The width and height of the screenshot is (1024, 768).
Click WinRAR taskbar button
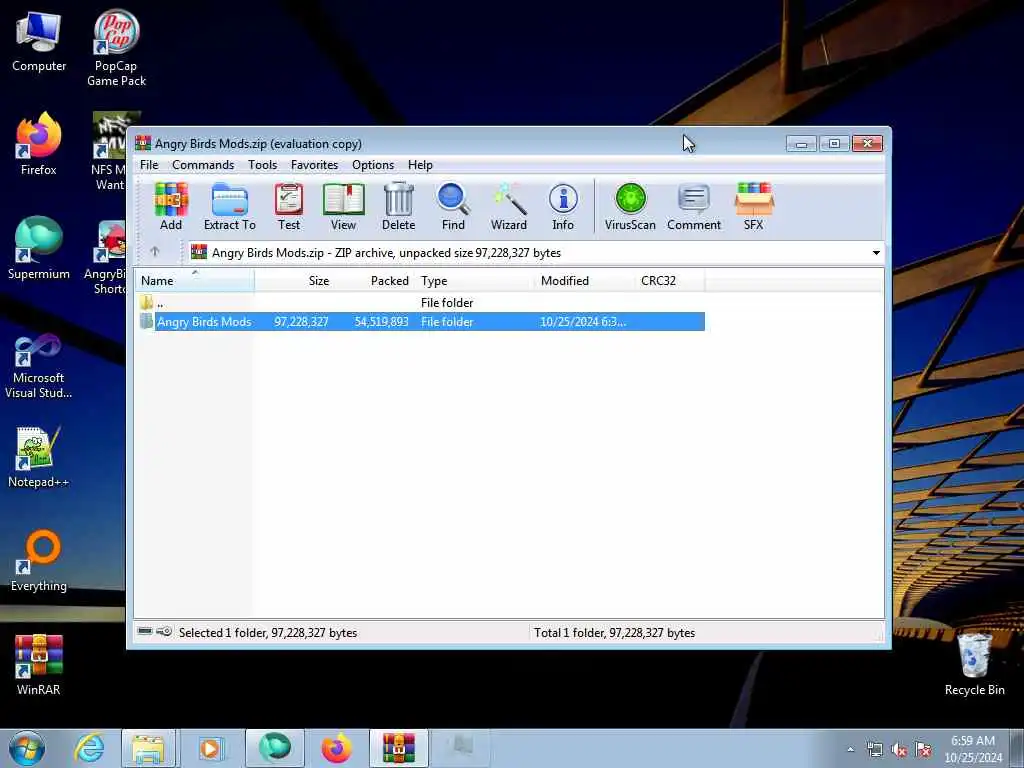coord(398,748)
